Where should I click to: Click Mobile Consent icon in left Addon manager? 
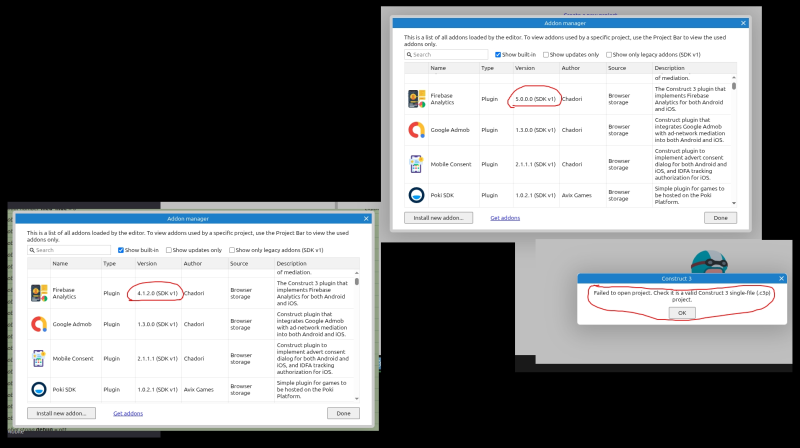(x=39, y=358)
